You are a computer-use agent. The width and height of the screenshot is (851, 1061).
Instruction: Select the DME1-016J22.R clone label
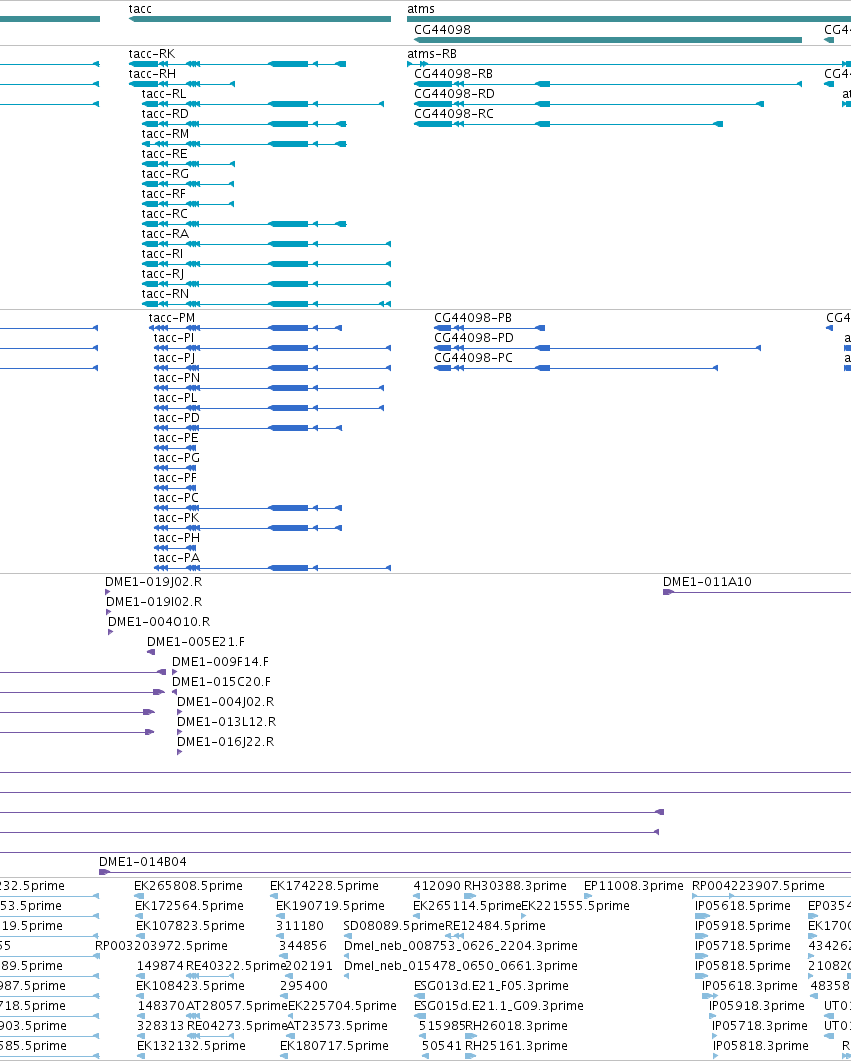(225, 742)
